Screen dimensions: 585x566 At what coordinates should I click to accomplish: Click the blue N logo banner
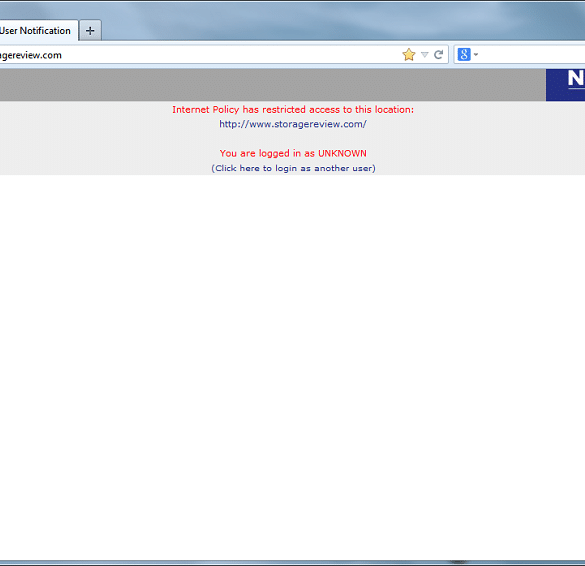tap(565, 85)
